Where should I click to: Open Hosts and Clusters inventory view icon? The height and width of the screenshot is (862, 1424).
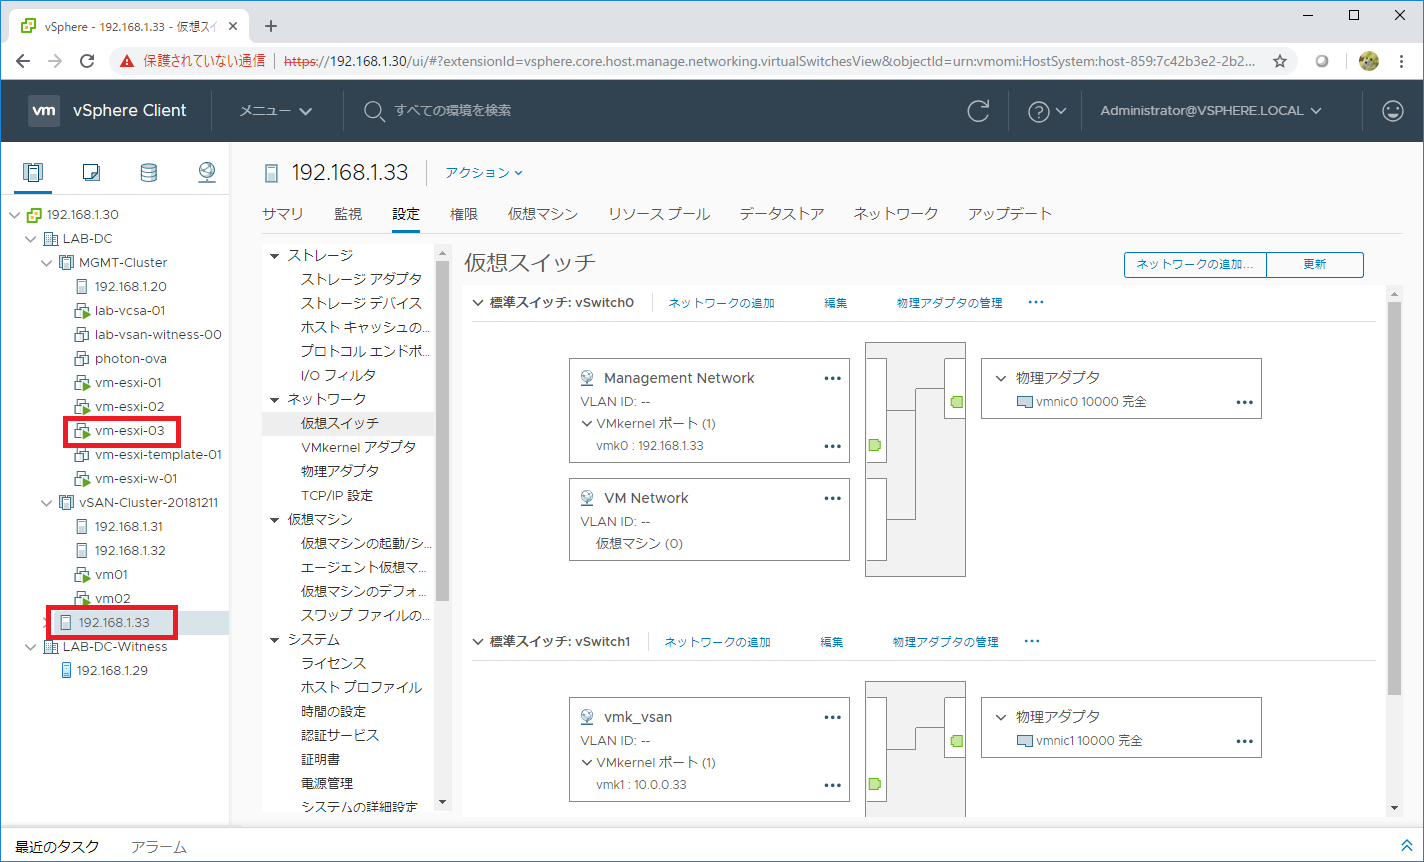click(x=33, y=172)
